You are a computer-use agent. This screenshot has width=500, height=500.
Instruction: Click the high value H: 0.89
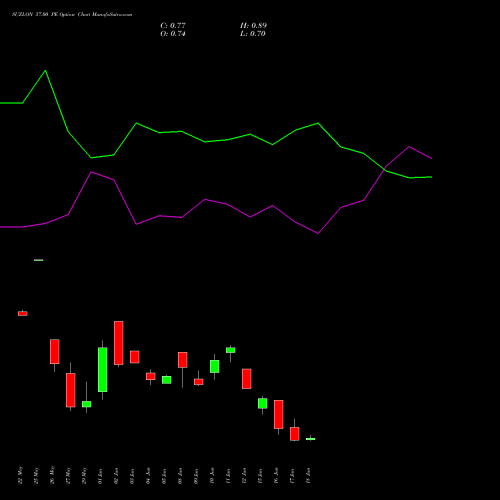[253, 26]
